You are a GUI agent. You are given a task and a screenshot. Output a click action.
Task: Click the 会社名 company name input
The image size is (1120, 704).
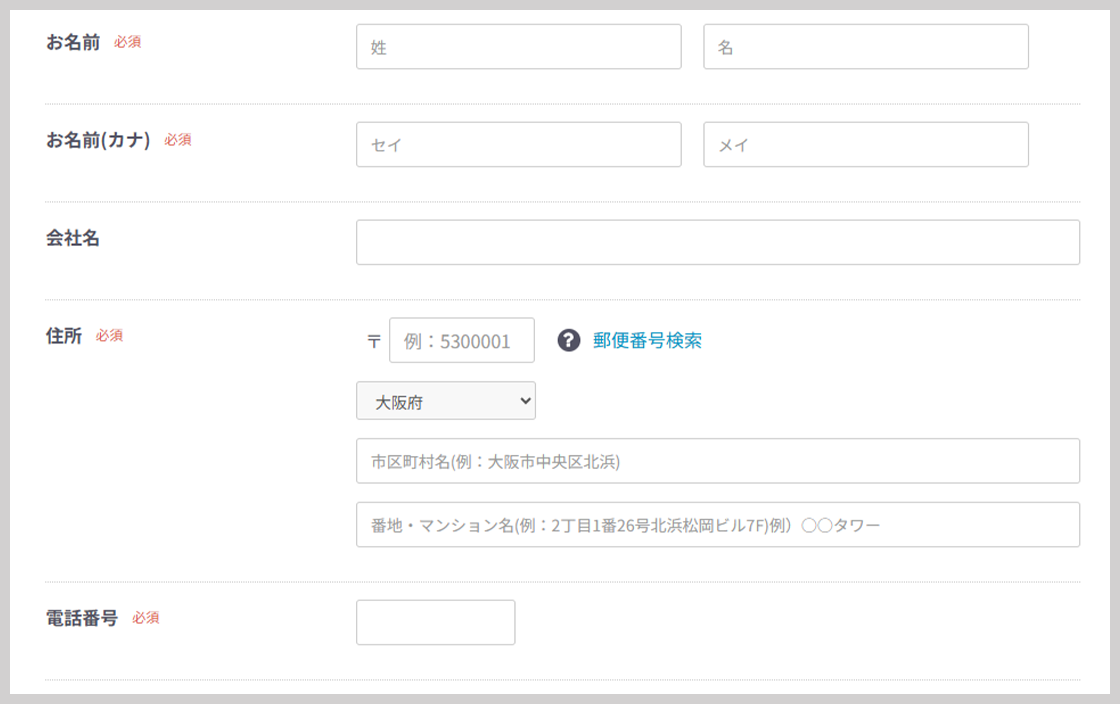click(717, 243)
